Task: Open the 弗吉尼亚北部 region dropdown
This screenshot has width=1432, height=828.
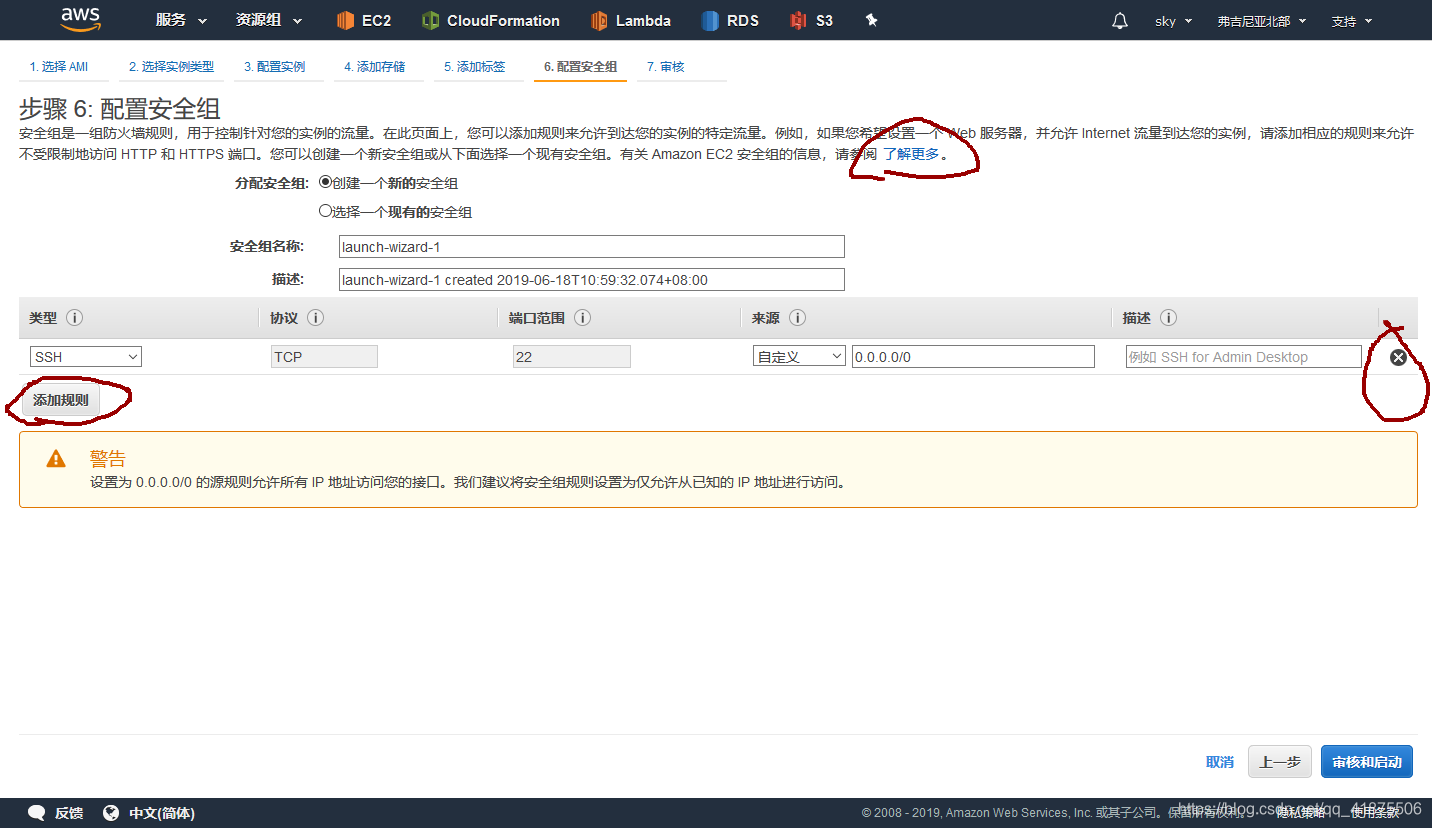Action: pyautogui.click(x=1262, y=21)
